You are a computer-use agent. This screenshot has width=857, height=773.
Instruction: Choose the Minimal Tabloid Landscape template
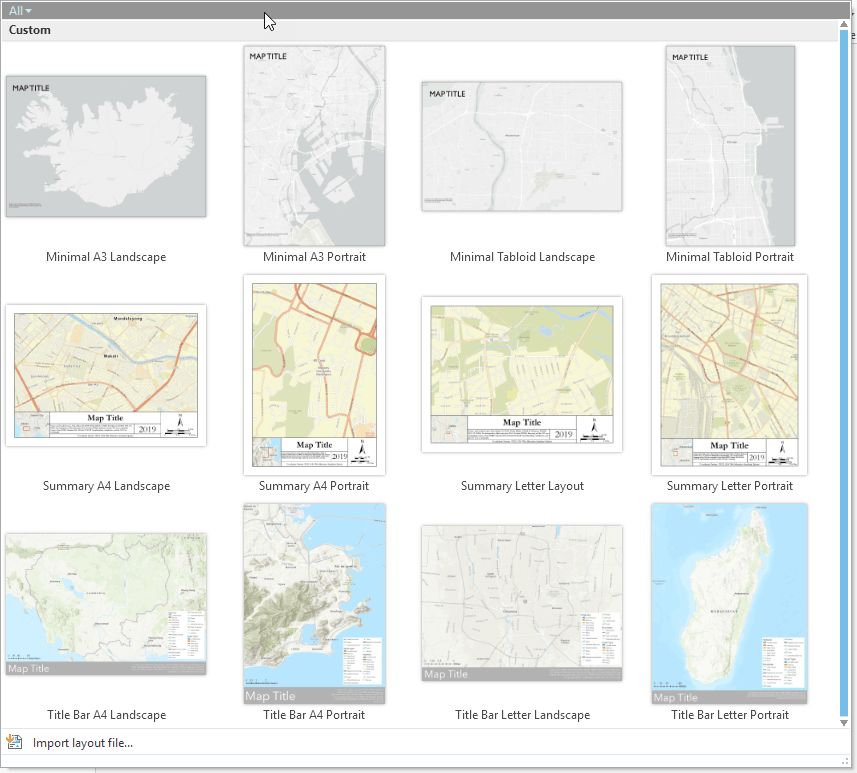[x=521, y=146]
